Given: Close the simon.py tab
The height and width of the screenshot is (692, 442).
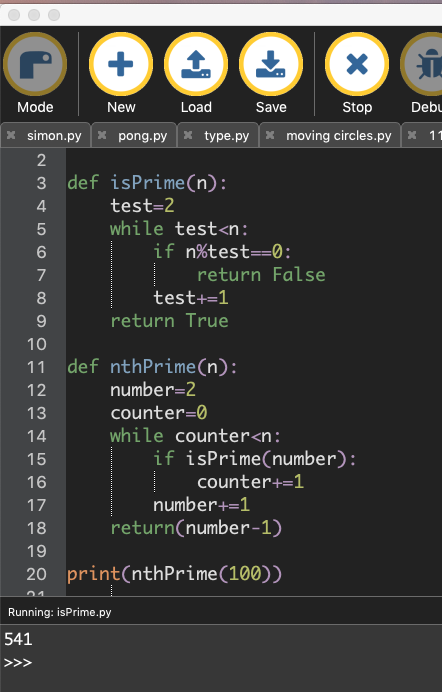Looking at the screenshot, I should click(11, 135).
